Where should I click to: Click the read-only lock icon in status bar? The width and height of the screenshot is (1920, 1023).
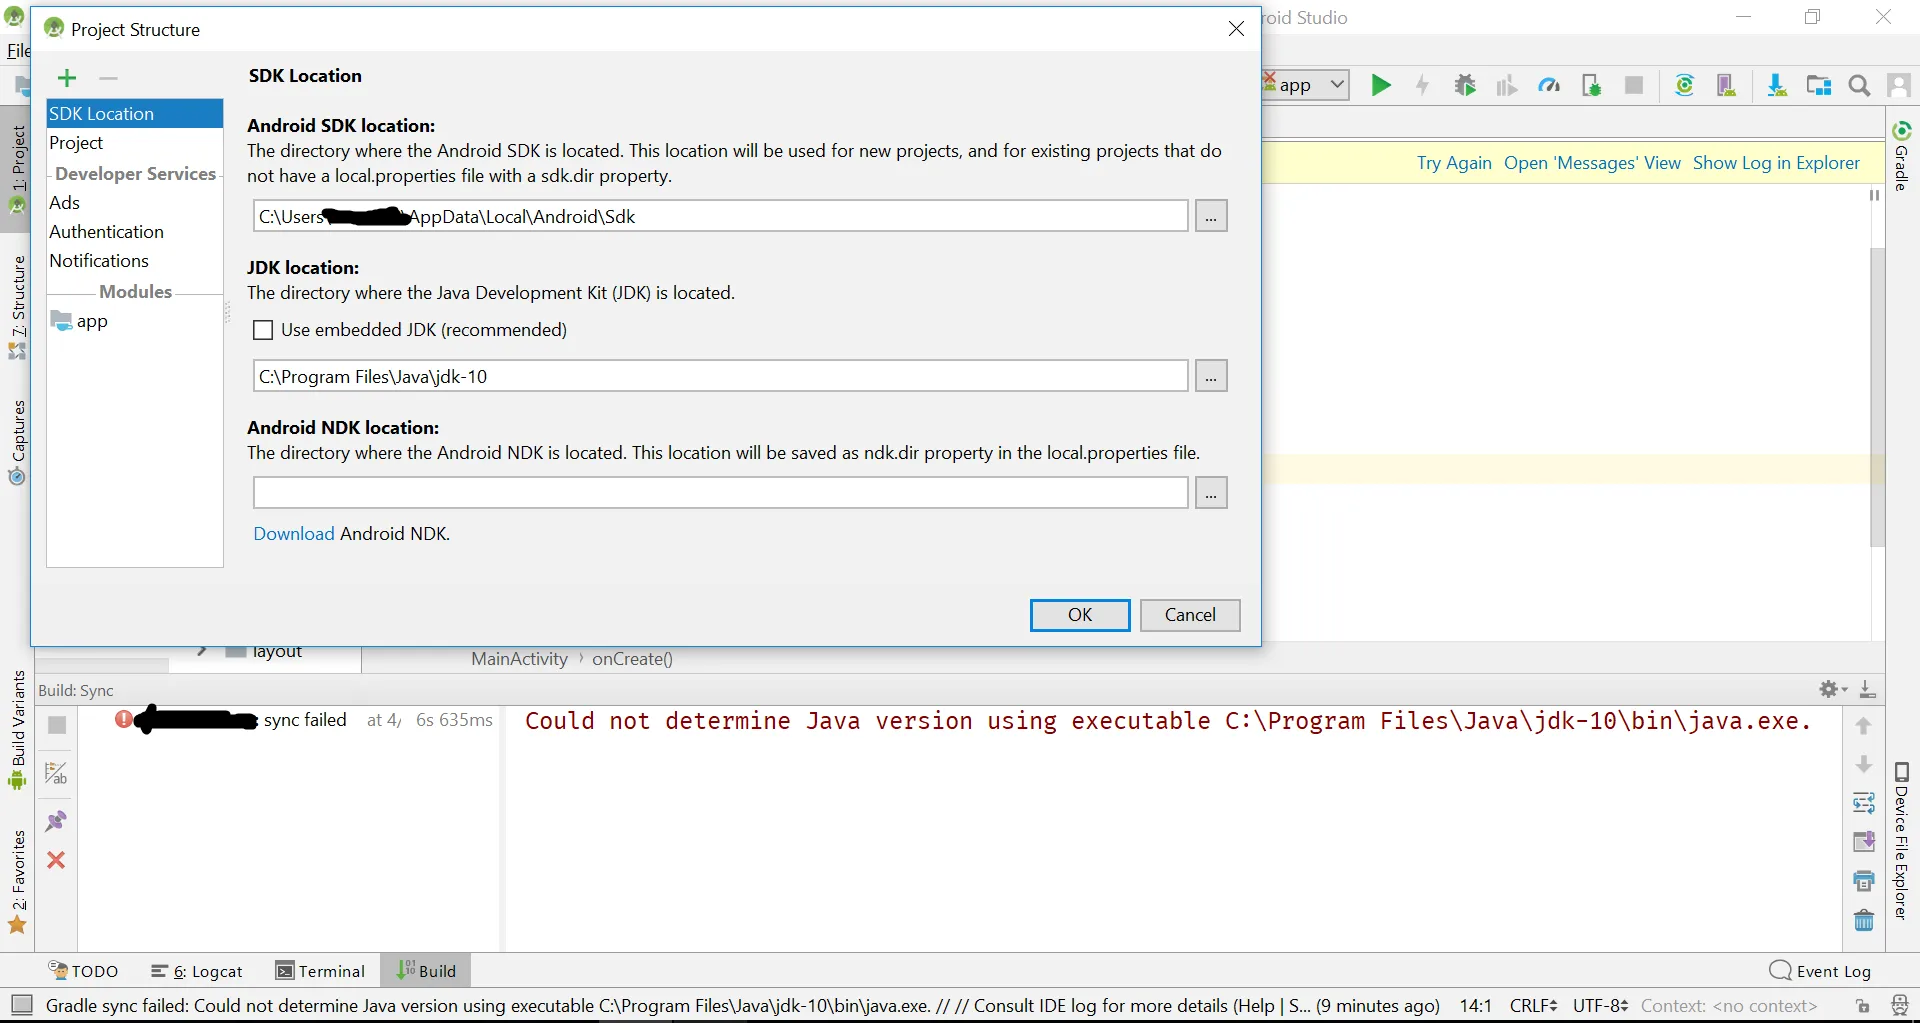pos(1862,1006)
